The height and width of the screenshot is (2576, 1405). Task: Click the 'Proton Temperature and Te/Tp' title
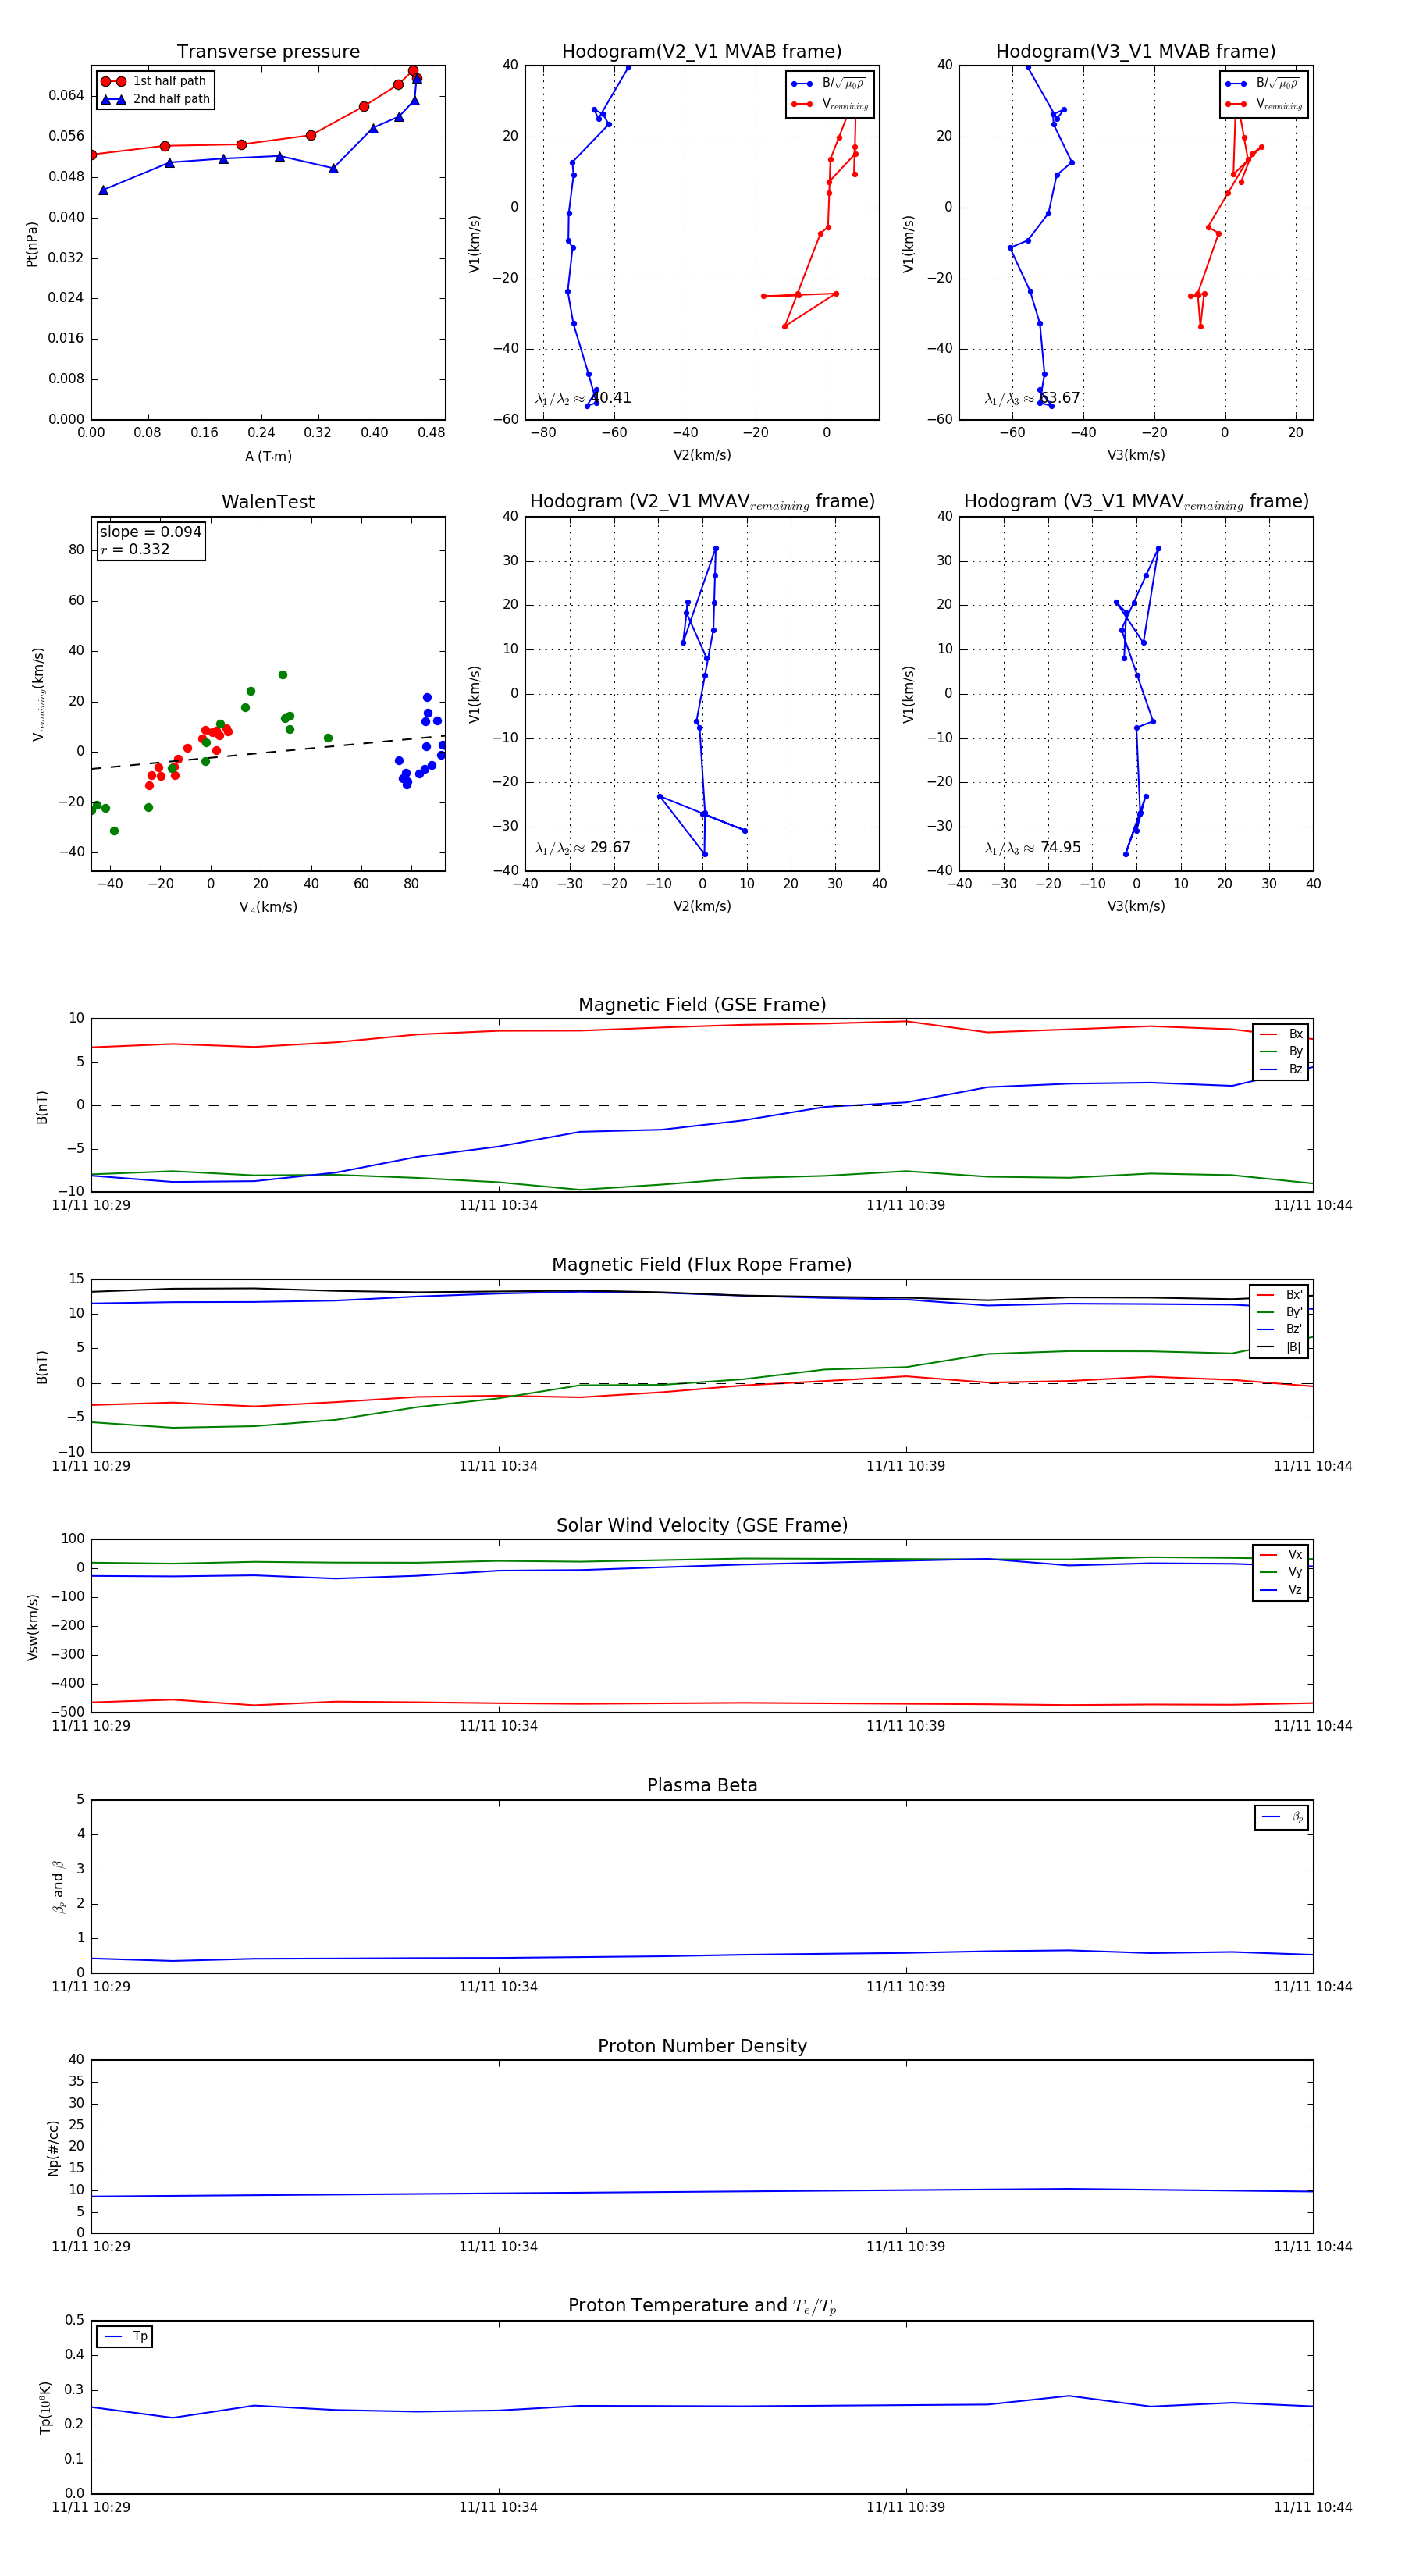coord(702,2306)
